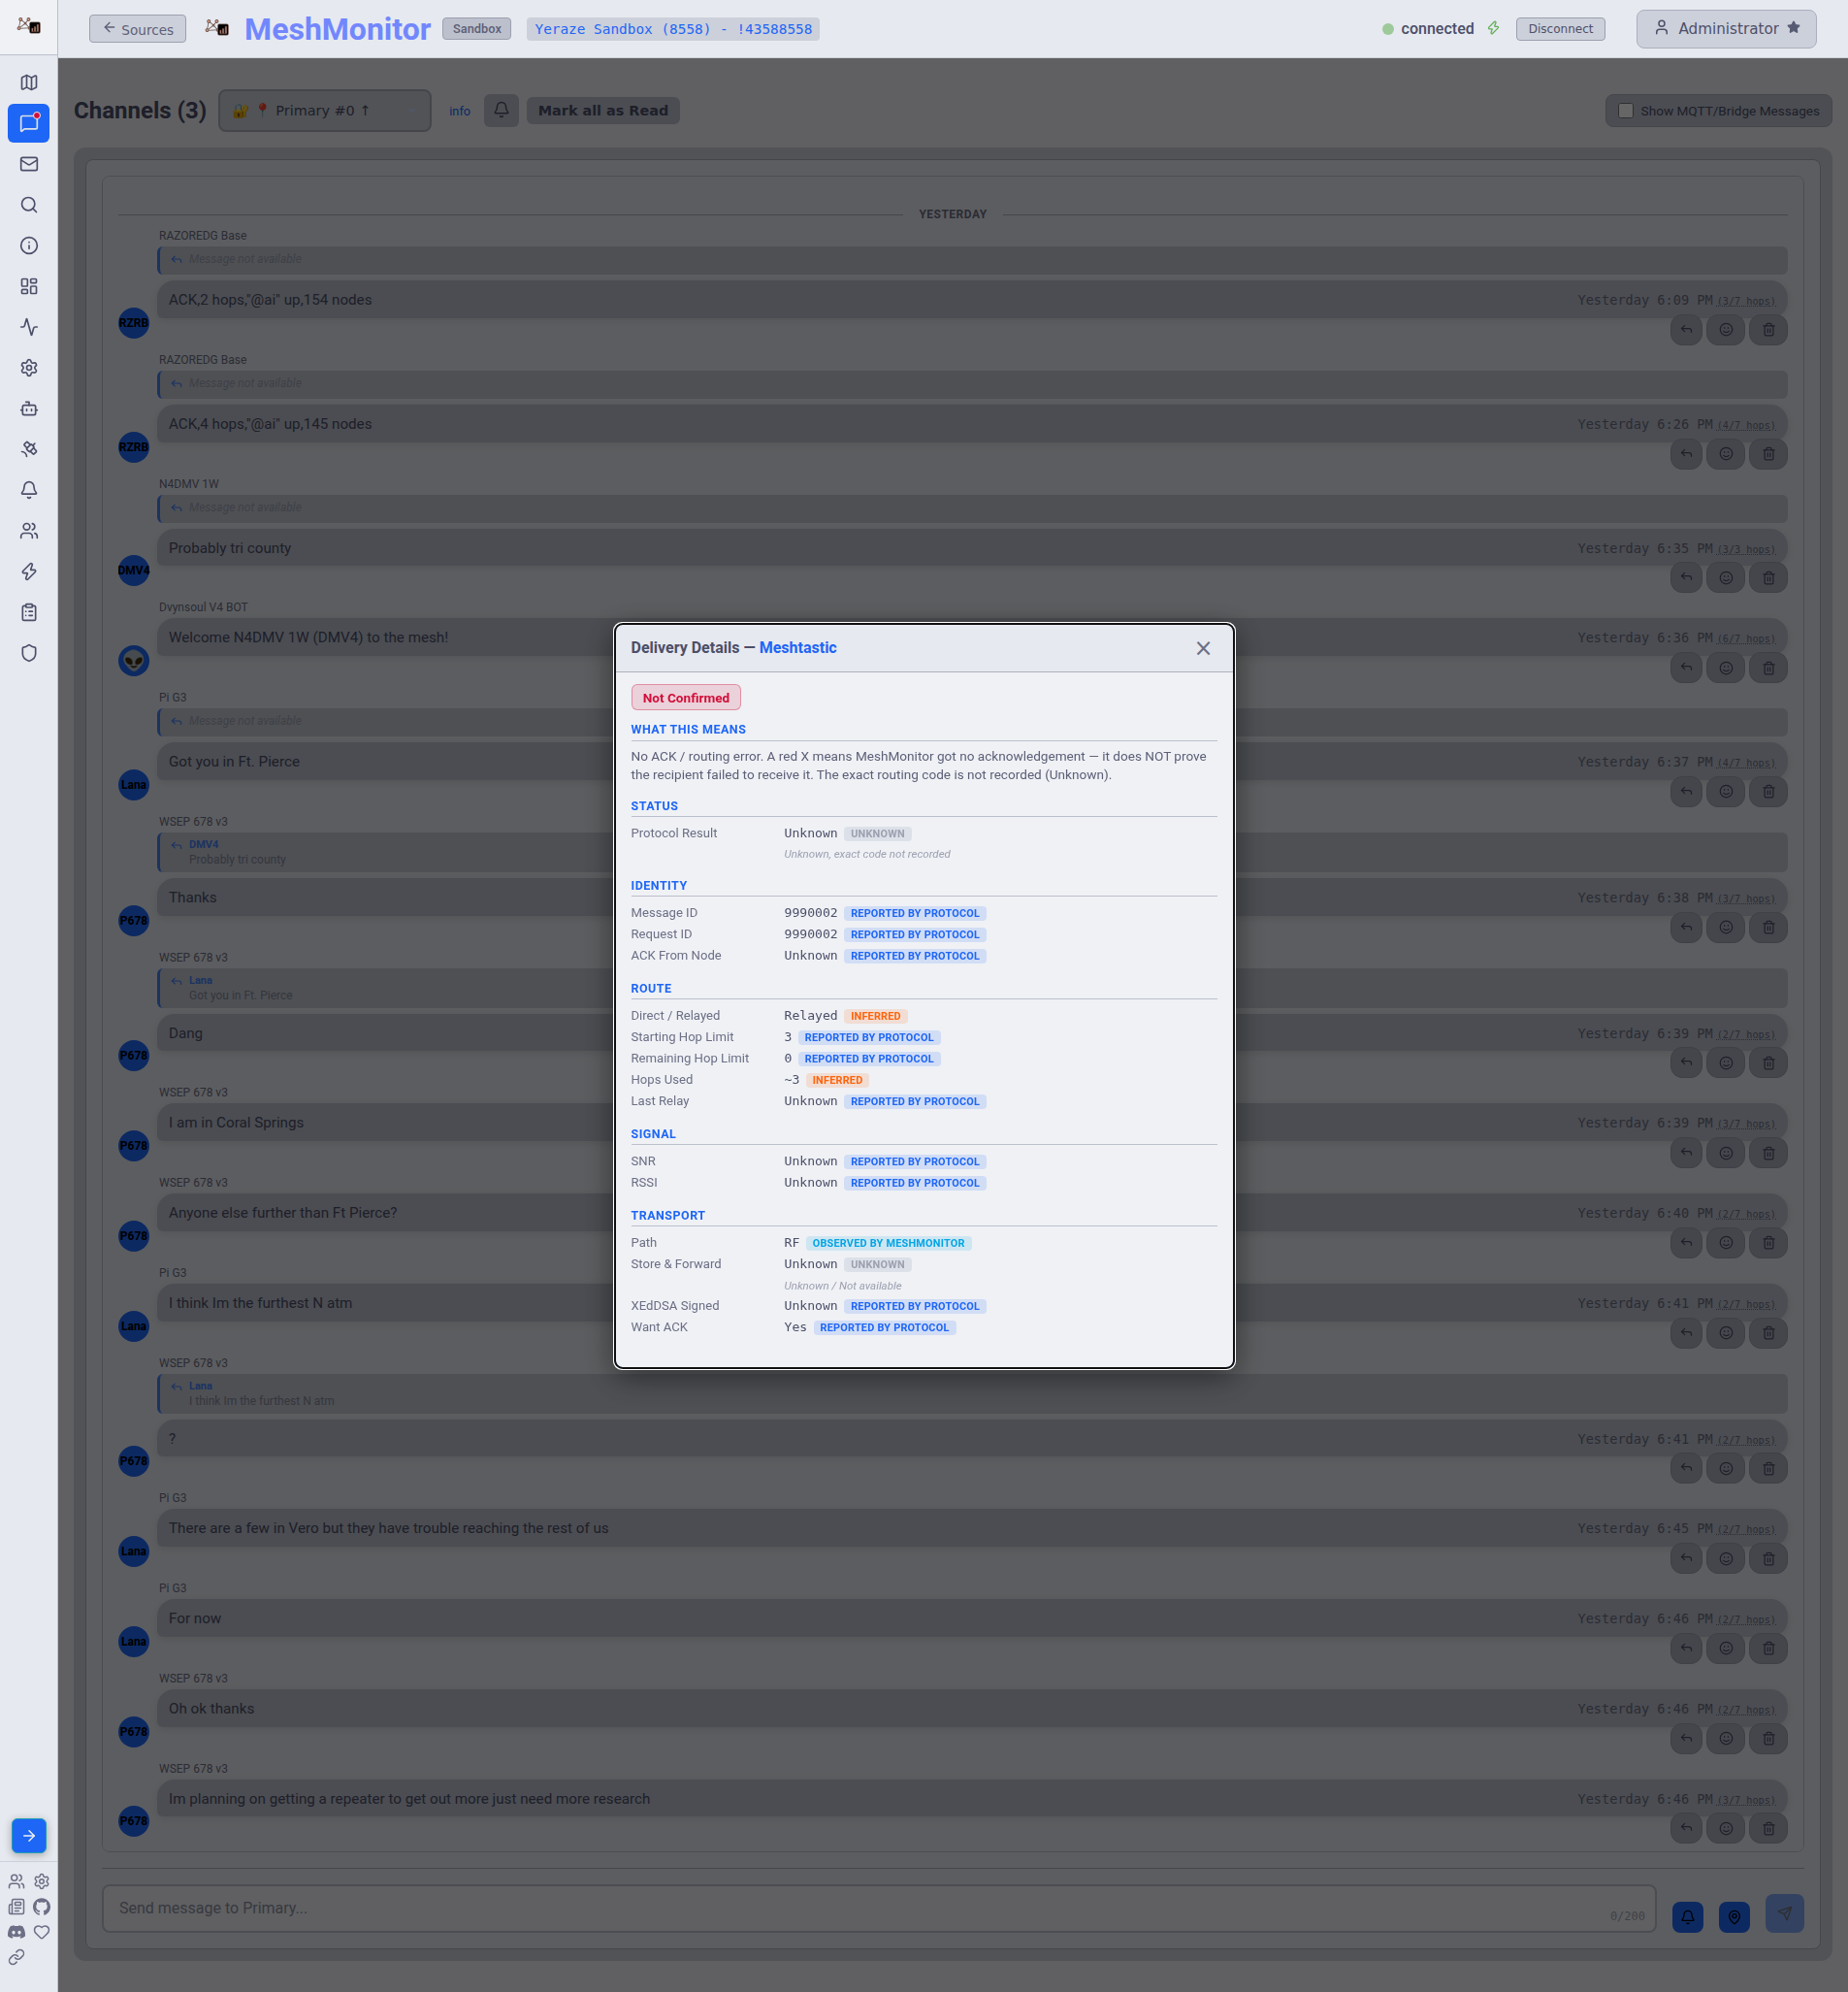Open the upper settings gear in sidebar

(29, 368)
